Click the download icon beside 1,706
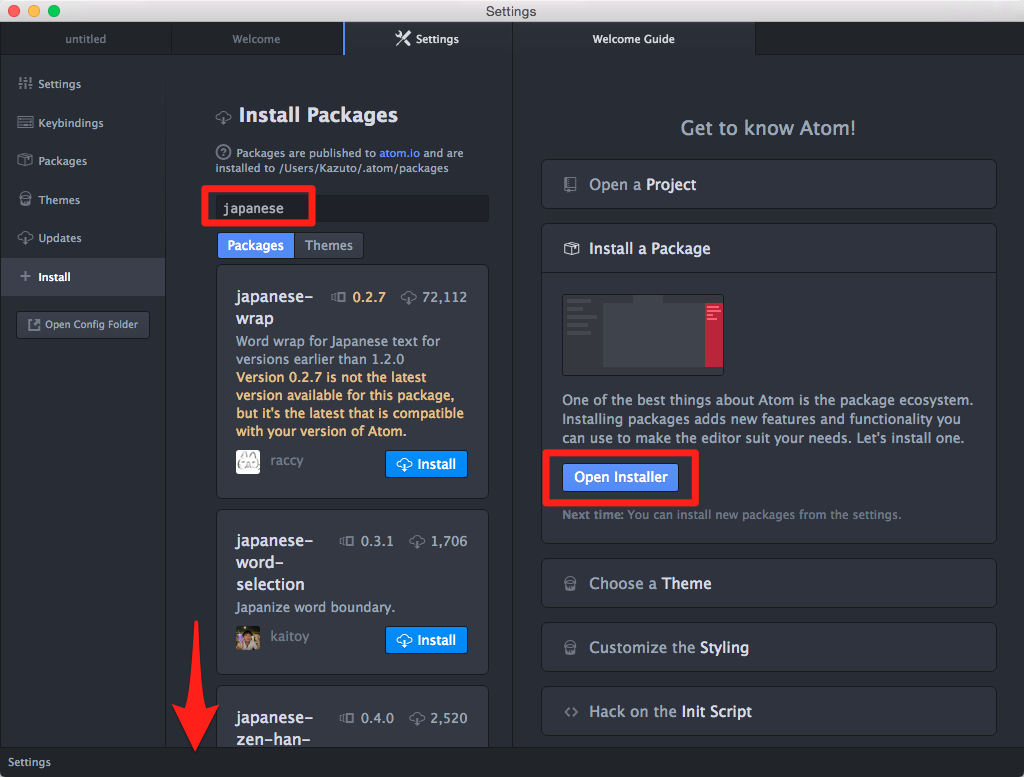Image resolution: width=1024 pixels, height=777 pixels. [417, 542]
